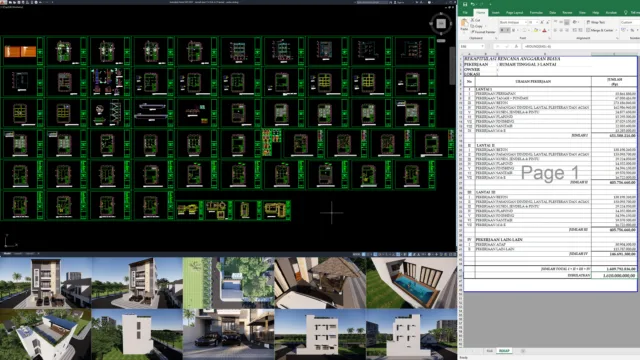Toggle Underline formatting in Excel ribbon
Screen dimensions: 640x360
click(x=513, y=30)
